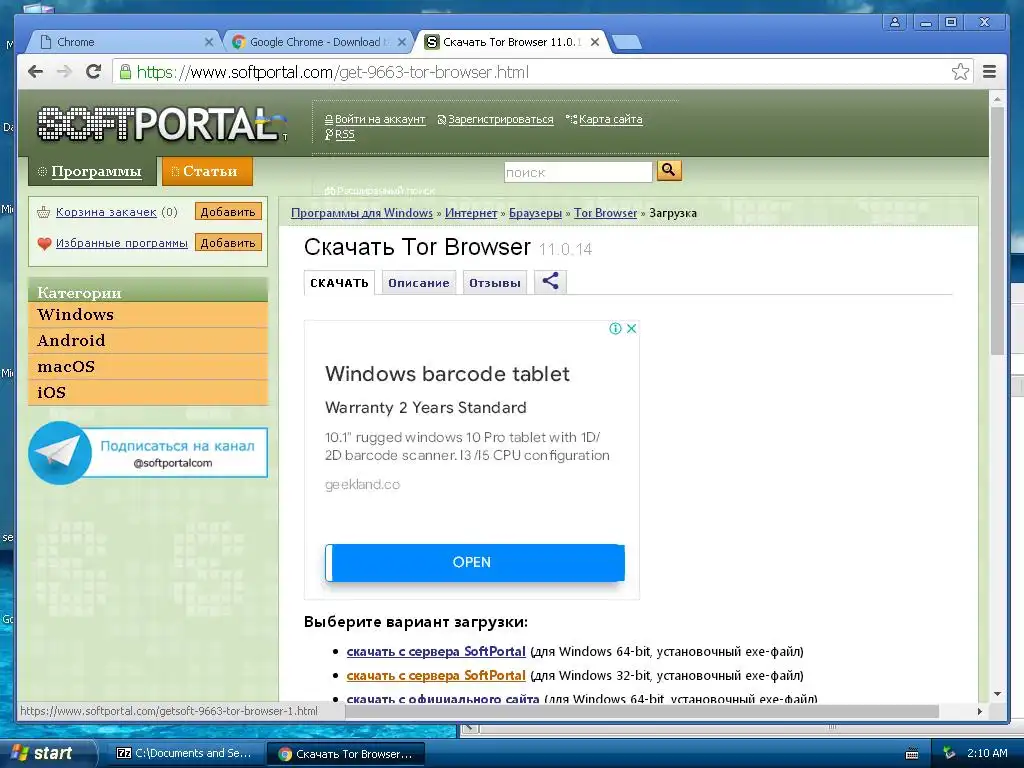Click the keyboard tray icon
This screenshot has height=768, width=1024.
click(x=912, y=754)
